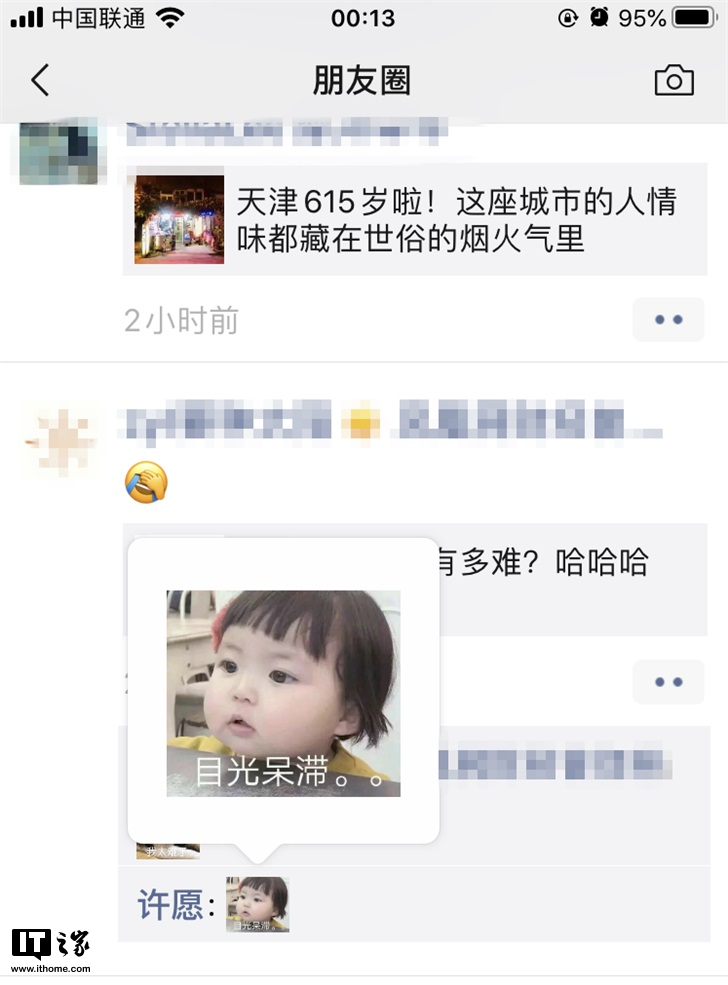The height and width of the screenshot is (985, 728).
Task: Tap the 00:13 clock in status bar
Action: coord(363,18)
